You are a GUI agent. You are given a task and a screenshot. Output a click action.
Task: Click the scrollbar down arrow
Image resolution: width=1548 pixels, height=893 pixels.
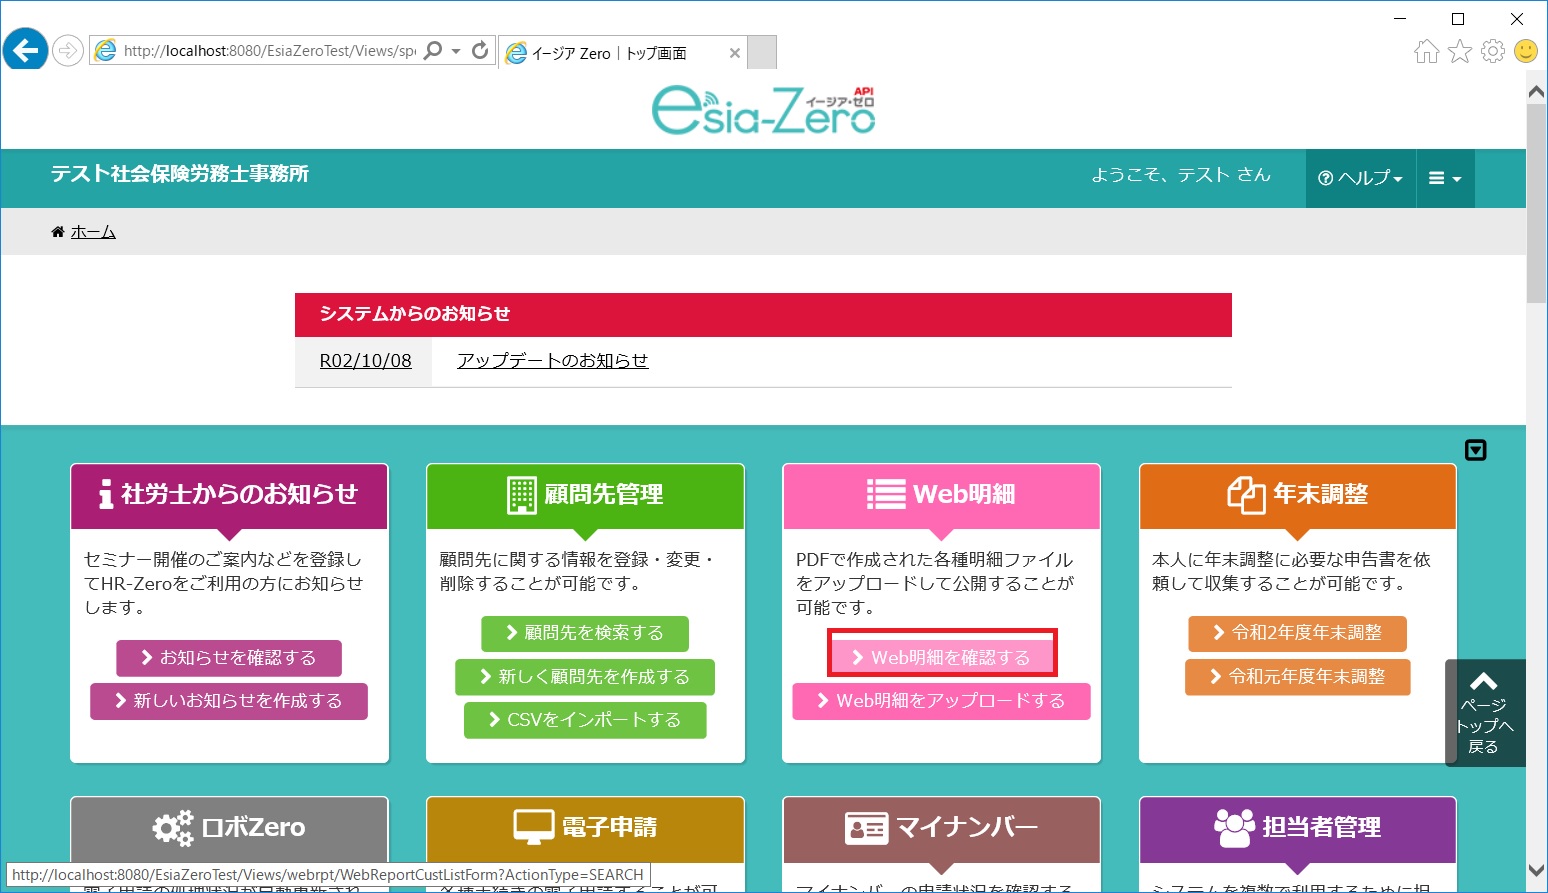tap(1537, 871)
